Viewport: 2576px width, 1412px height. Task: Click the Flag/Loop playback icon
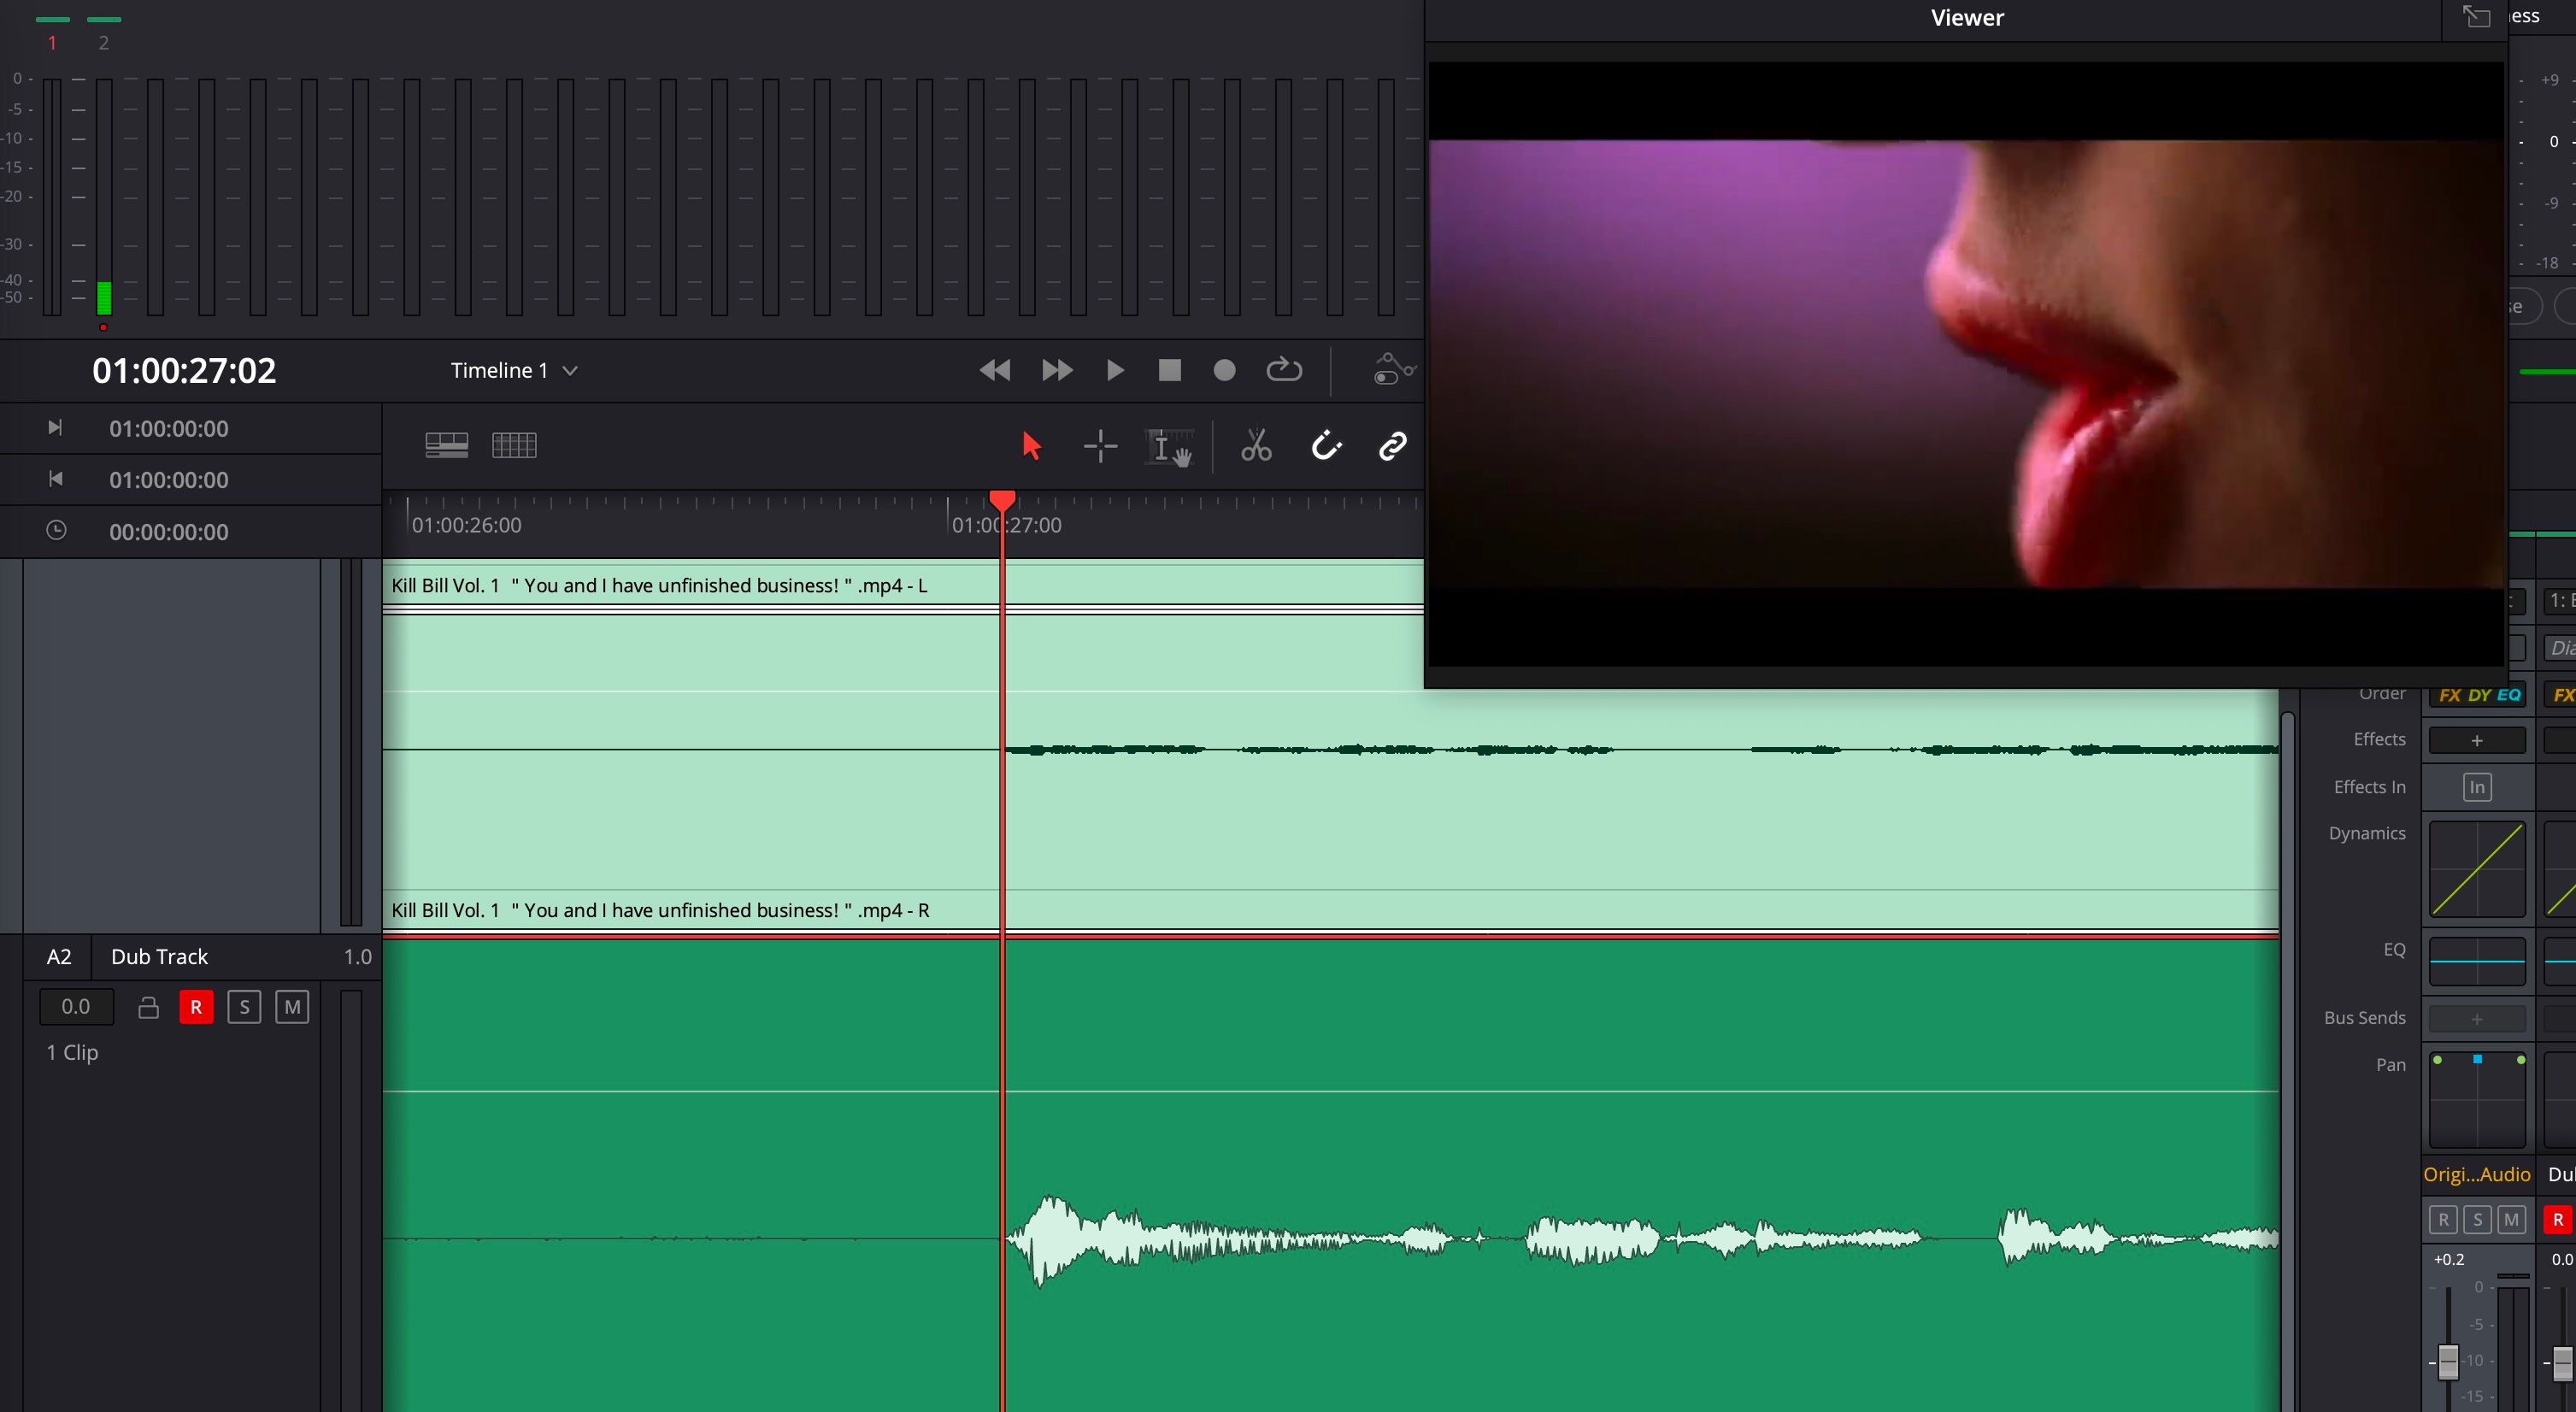(x=1286, y=368)
